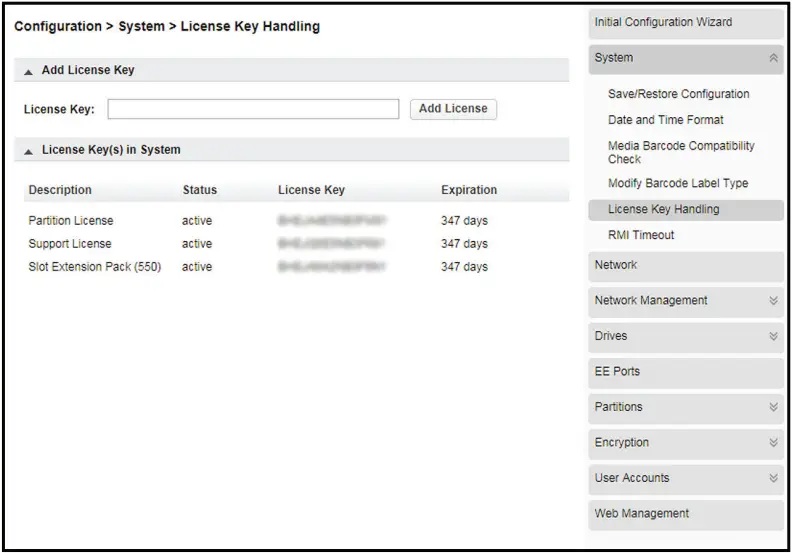792x553 pixels.
Task: Expand the User Accounts chevron
Action: click(x=773, y=479)
